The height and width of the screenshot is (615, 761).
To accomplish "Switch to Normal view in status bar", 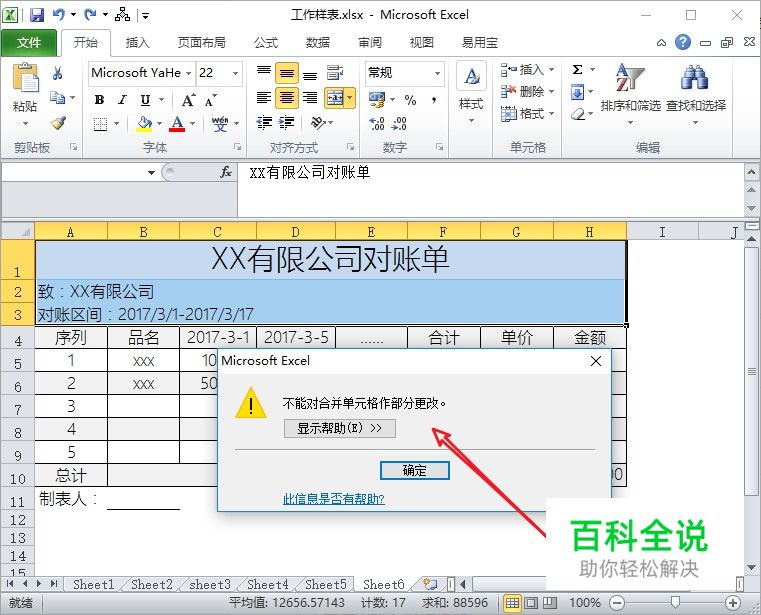I will [x=513, y=603].
